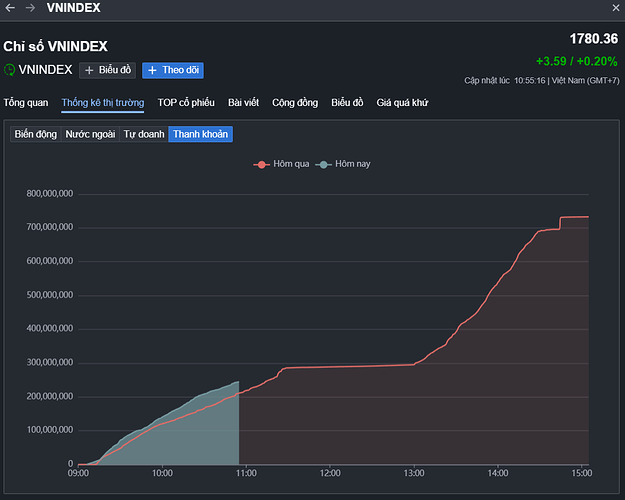View the Giá quá khứ tab
Screen dimensions: 625x500
pyautogui.click(x=402, y=102)
